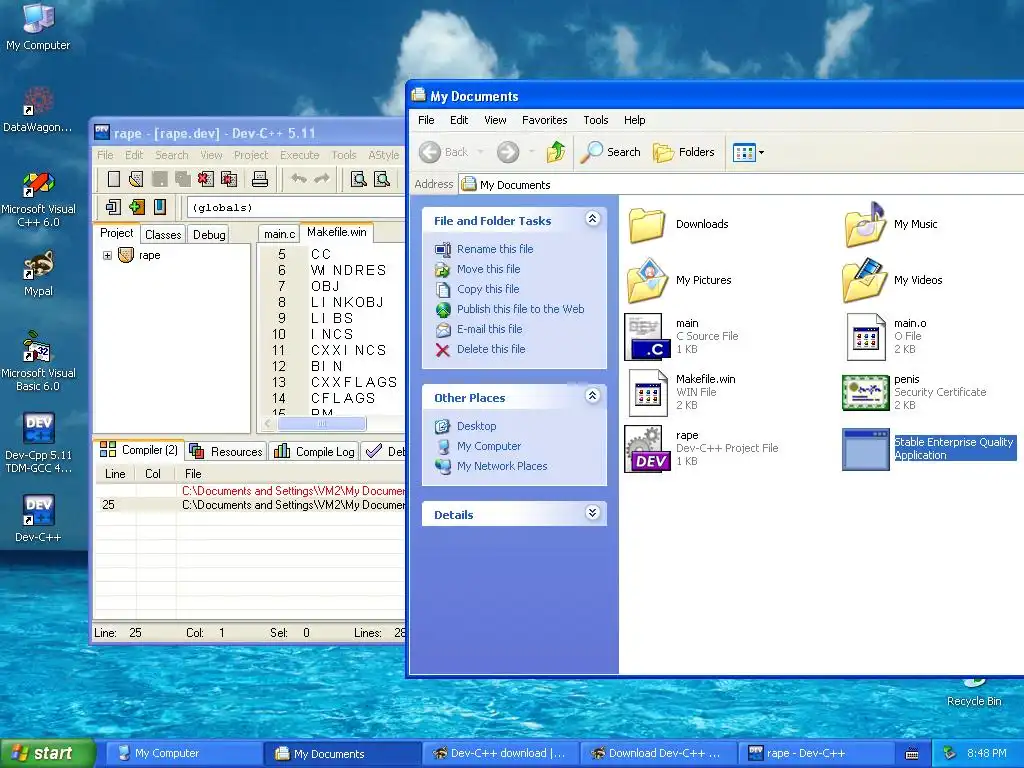Switch to the Compile Log tab
1024x768 pixels.
coord(315,451)
